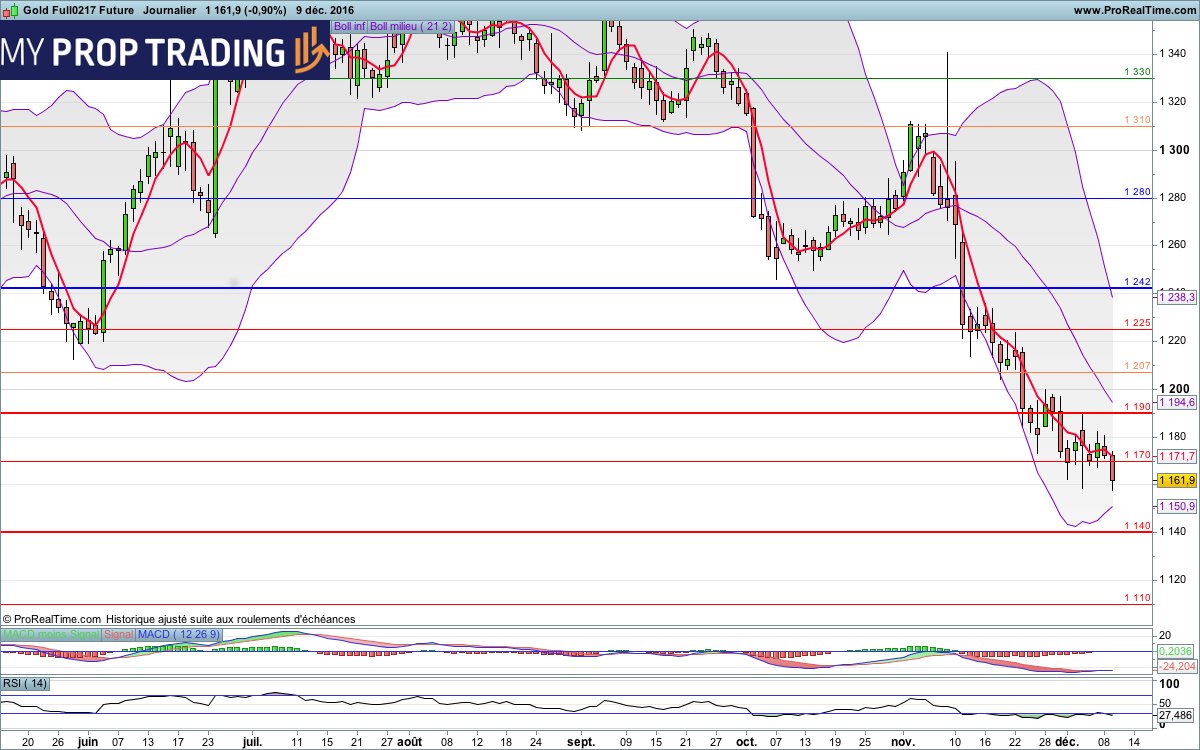Click the yellow 1 161,9 current price tag
Viewport: 1200px width, 750px height.
coord(1176,481)
